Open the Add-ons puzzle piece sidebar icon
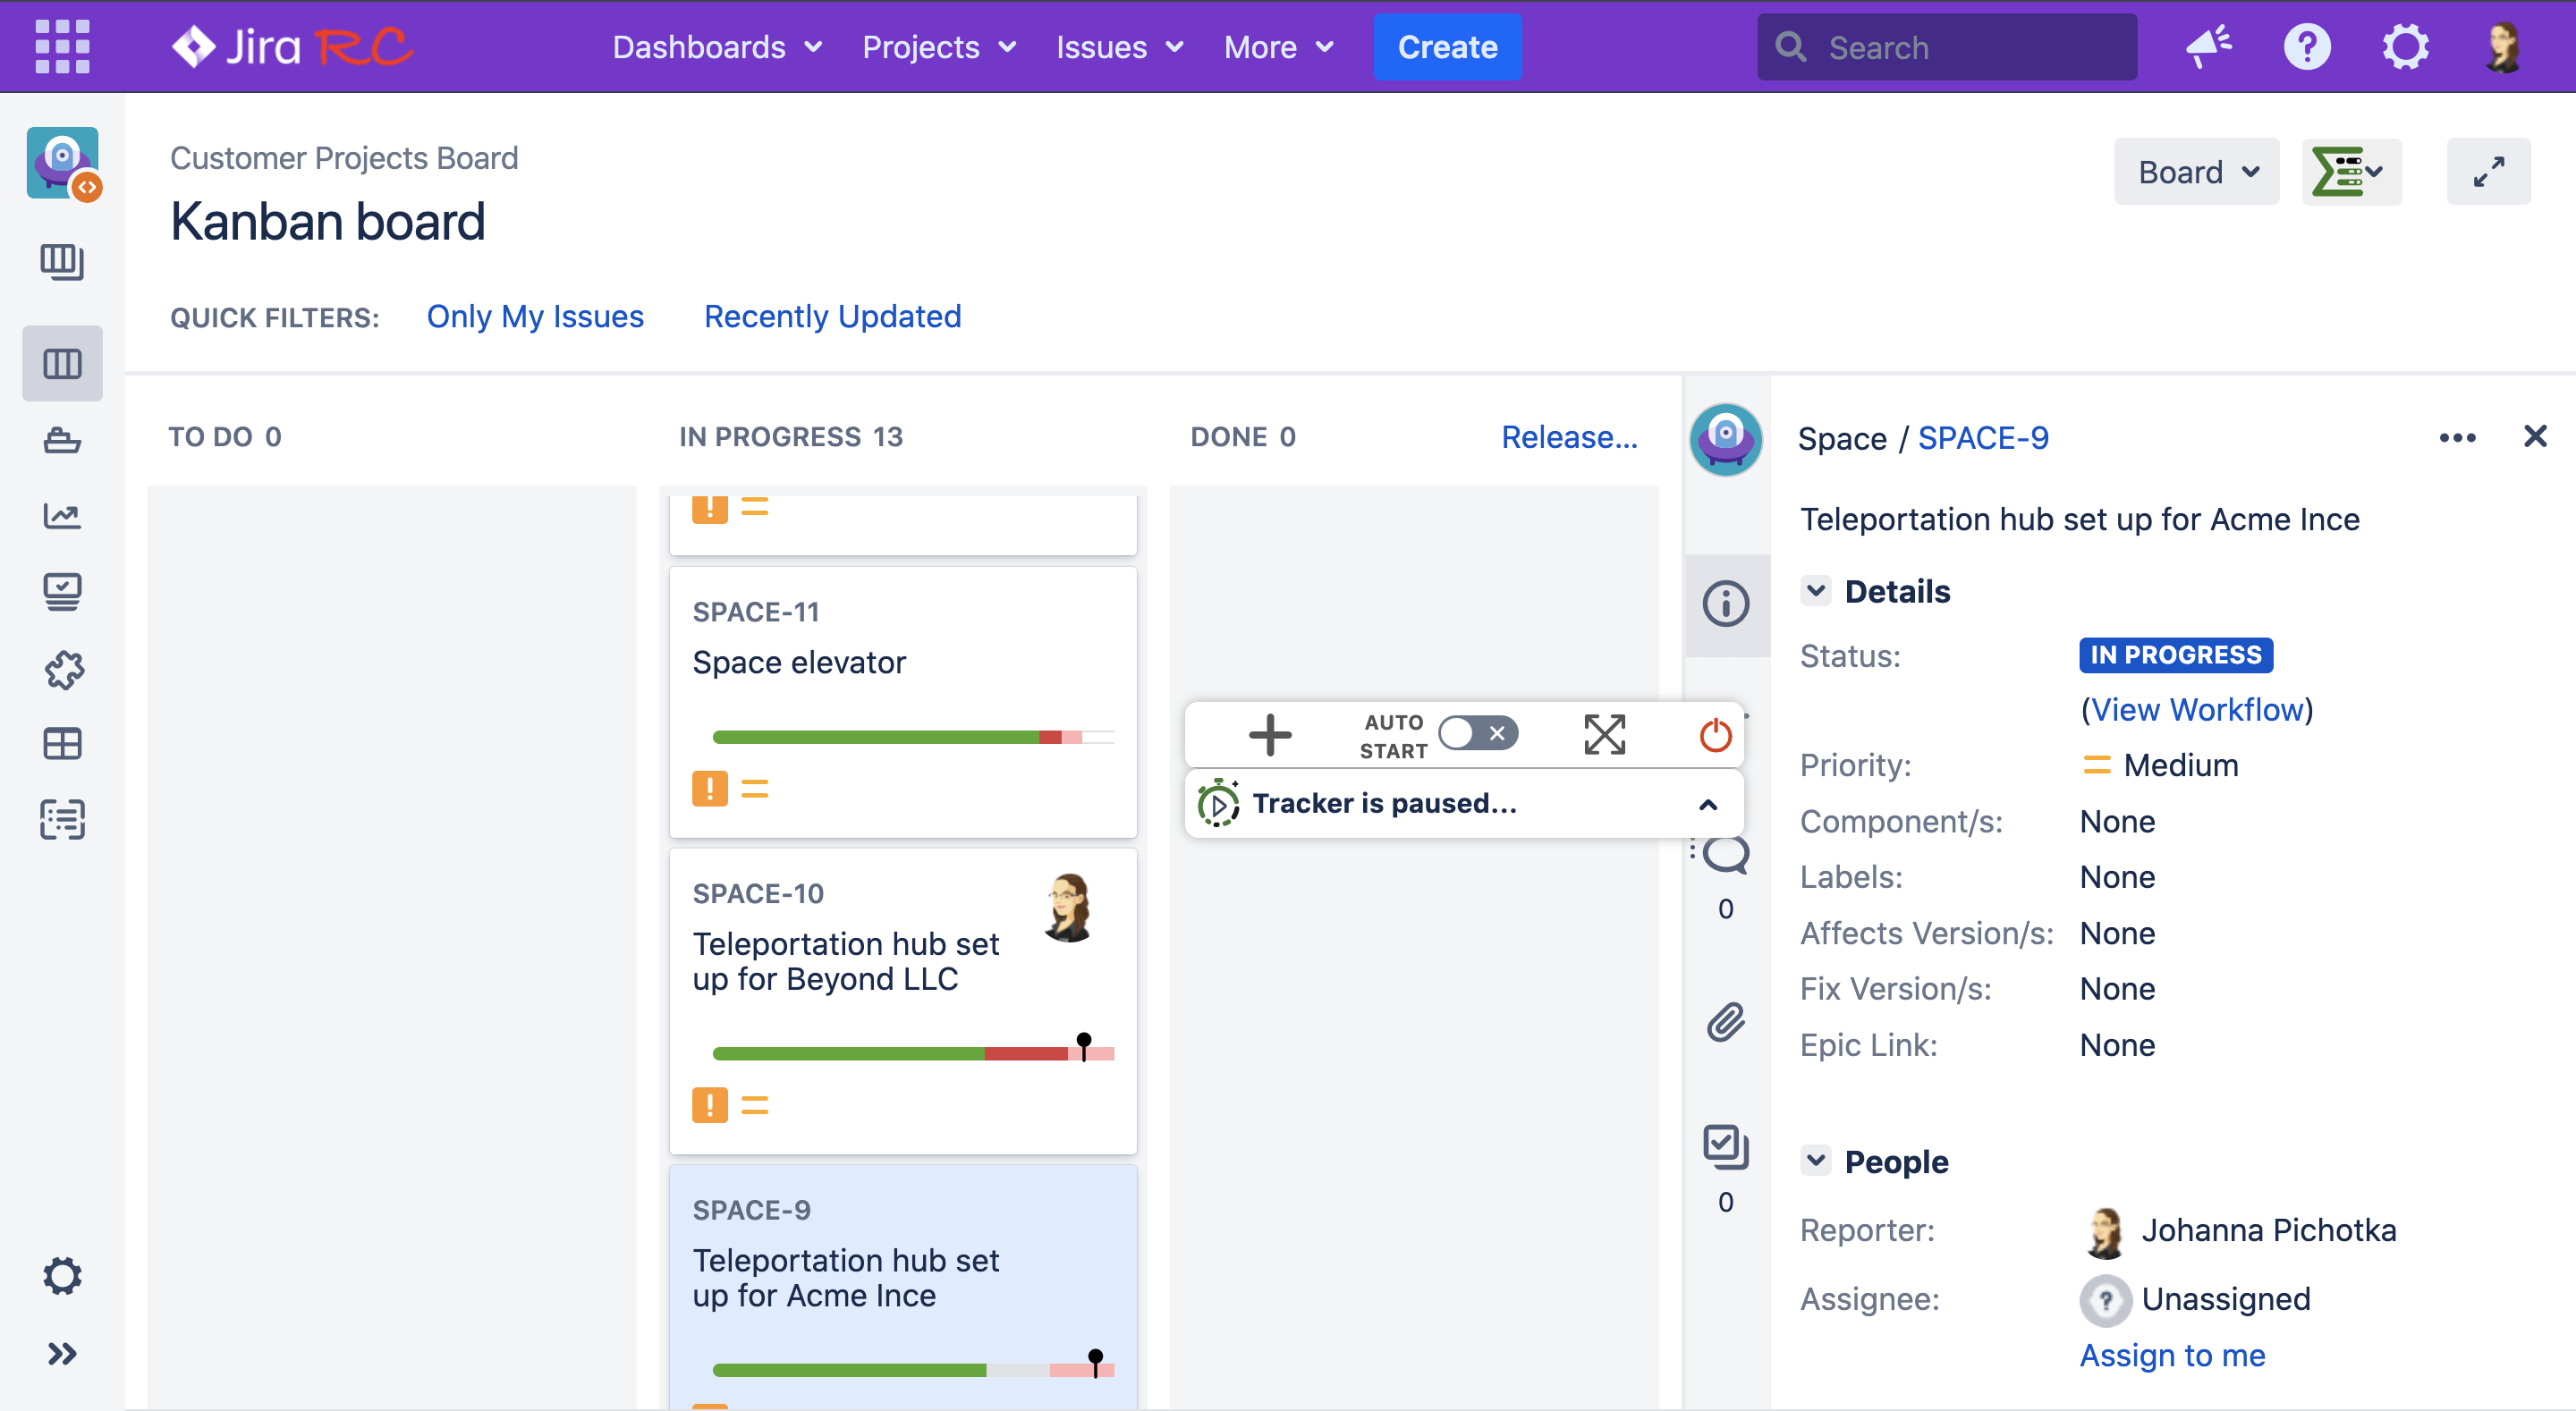The image size is (2576, 1411). pyautogui.click(x=62, y=669)
